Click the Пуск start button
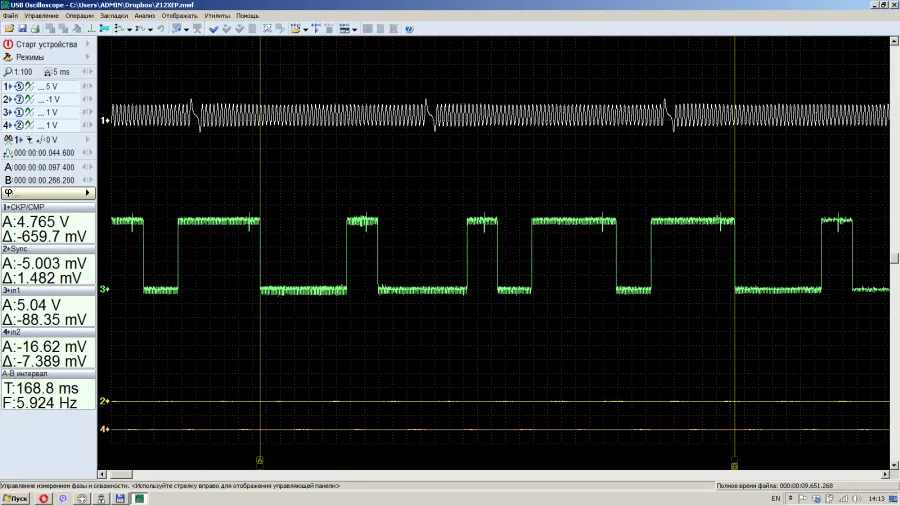This screenshot has width=900, height=506. [x=15, y=499]
